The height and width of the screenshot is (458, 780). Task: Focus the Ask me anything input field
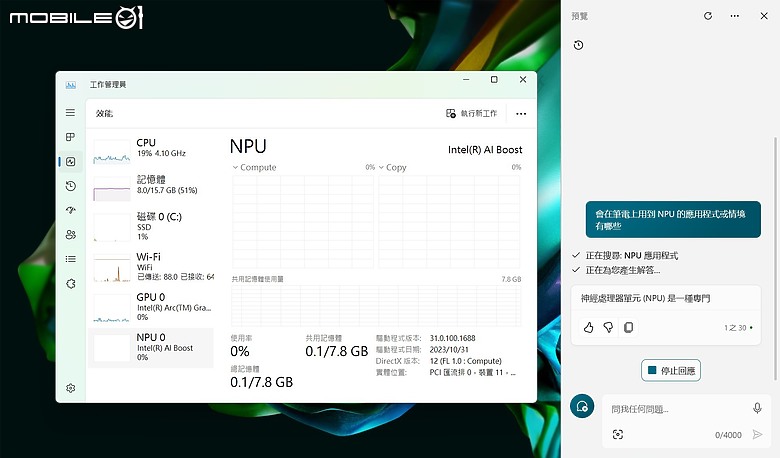[677, 409]
